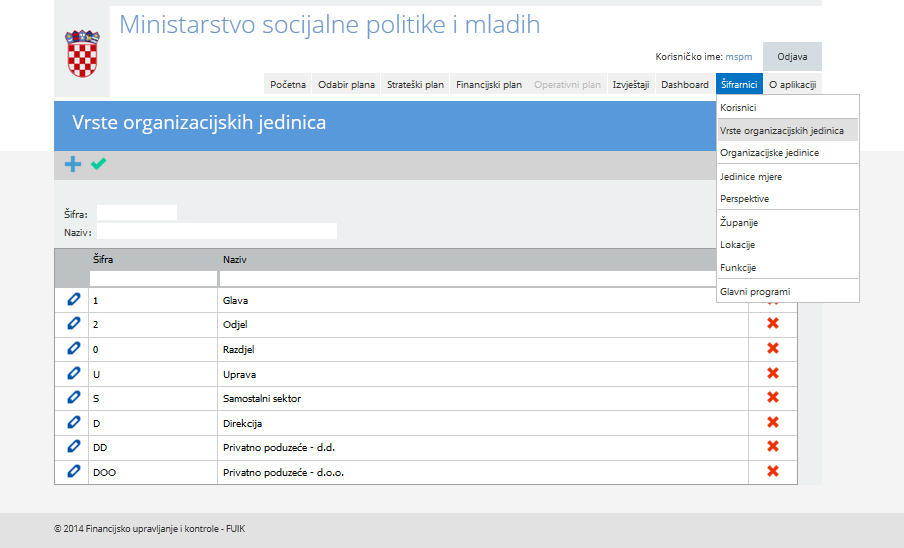Edit the Privatno poduzeće - d.d. row pencil
Screen dimensions: 904x548
73,446
